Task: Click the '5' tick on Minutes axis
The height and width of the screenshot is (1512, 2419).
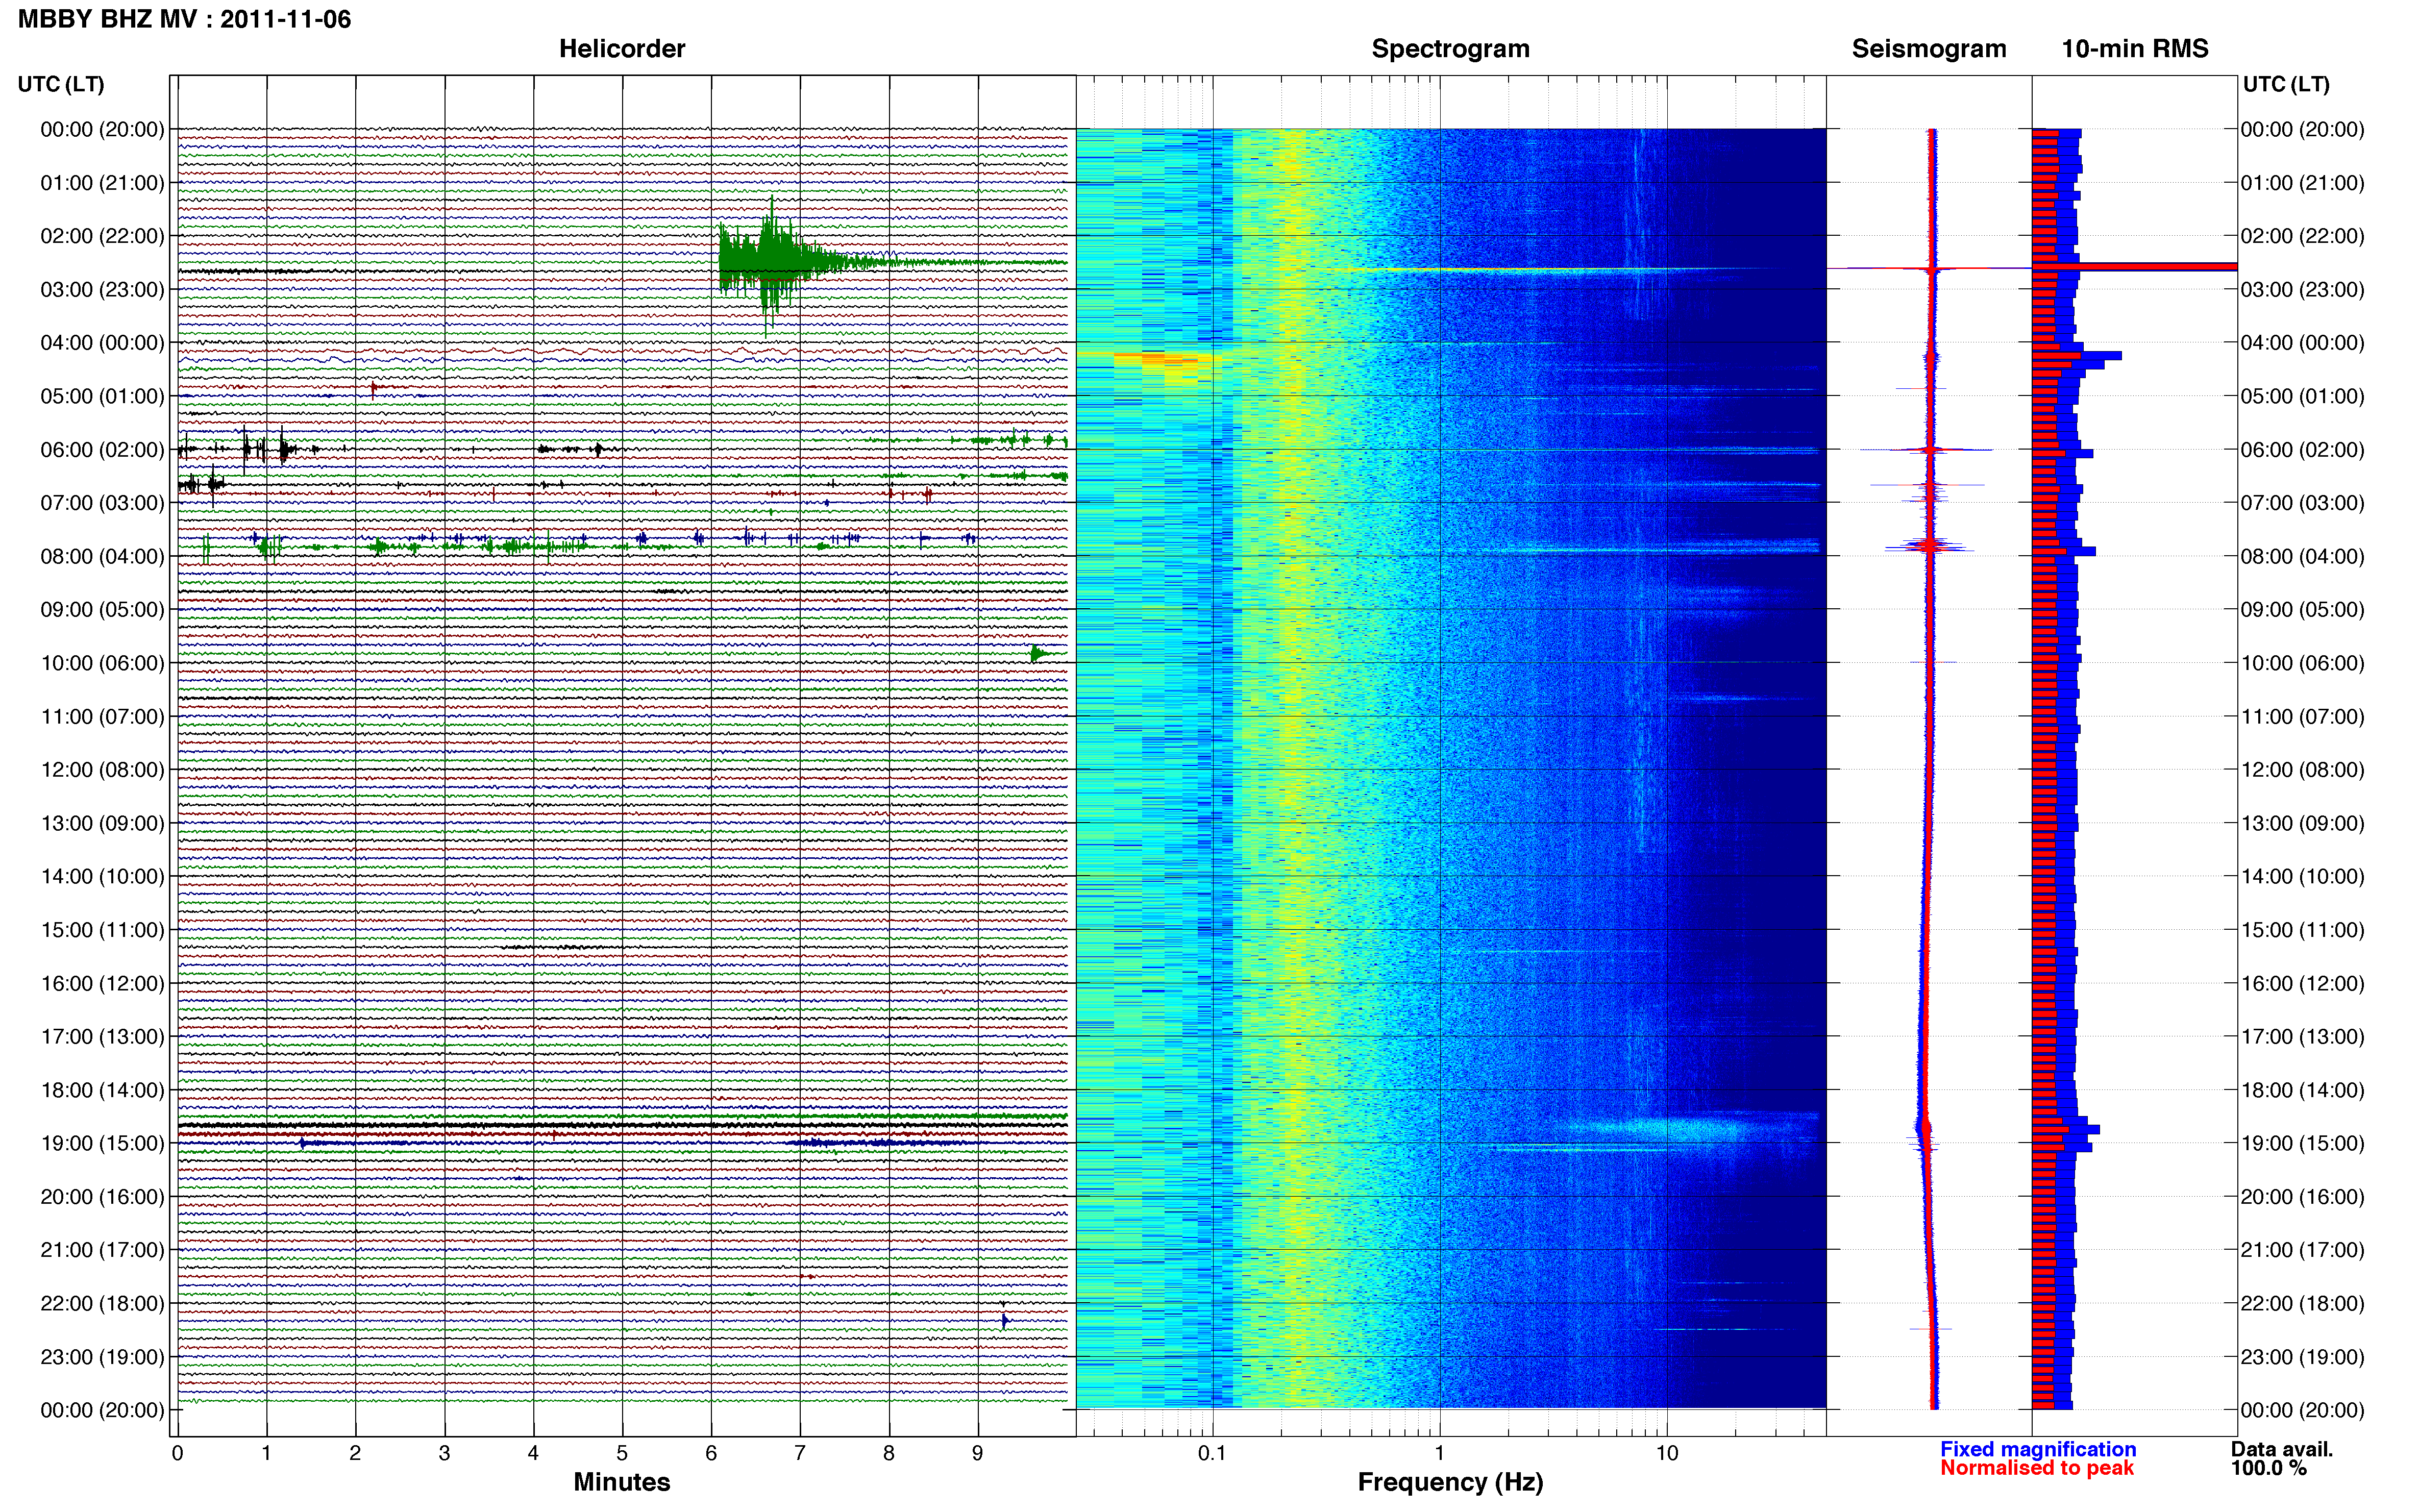Action: [x=622, y=1453]
